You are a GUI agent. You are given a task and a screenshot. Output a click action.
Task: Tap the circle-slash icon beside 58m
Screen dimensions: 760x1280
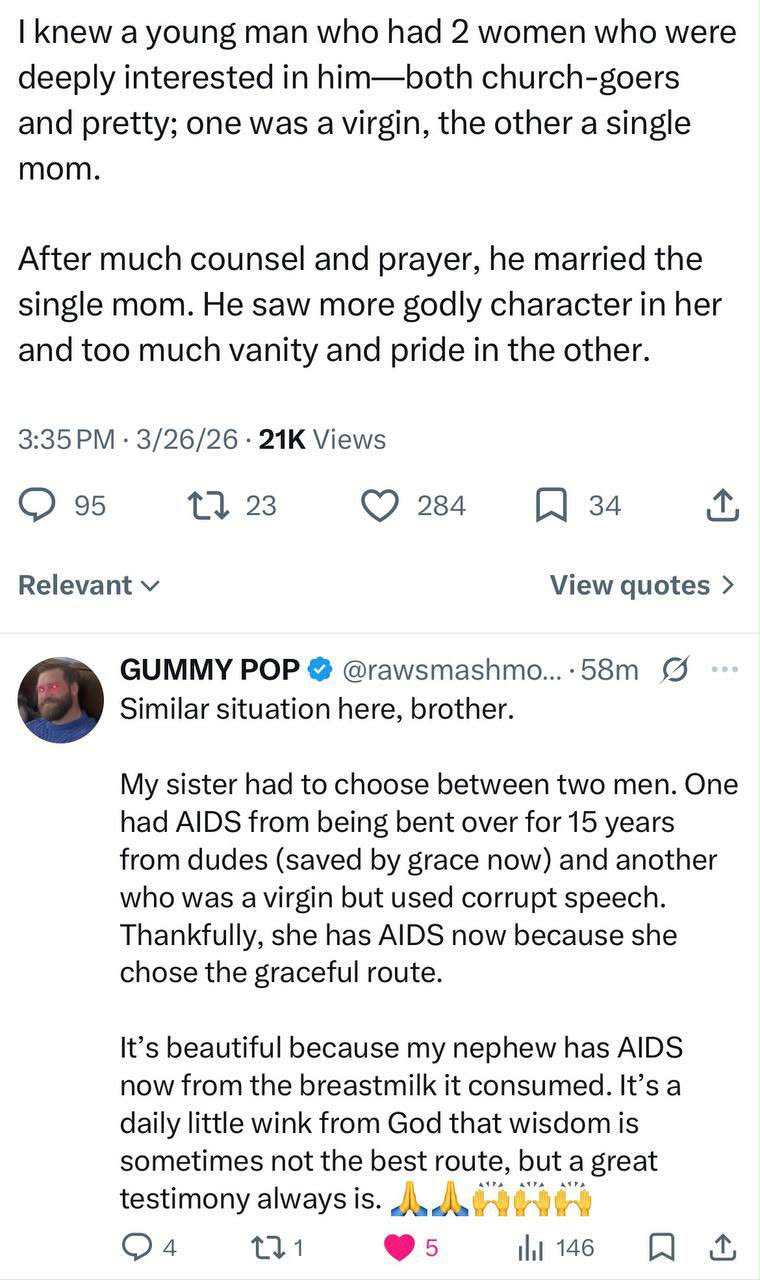tap(674, 670)
